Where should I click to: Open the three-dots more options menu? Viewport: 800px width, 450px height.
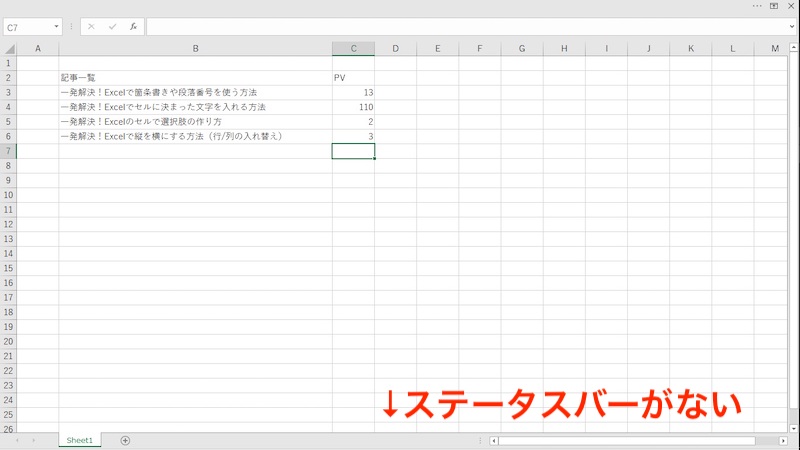point(757,6)
